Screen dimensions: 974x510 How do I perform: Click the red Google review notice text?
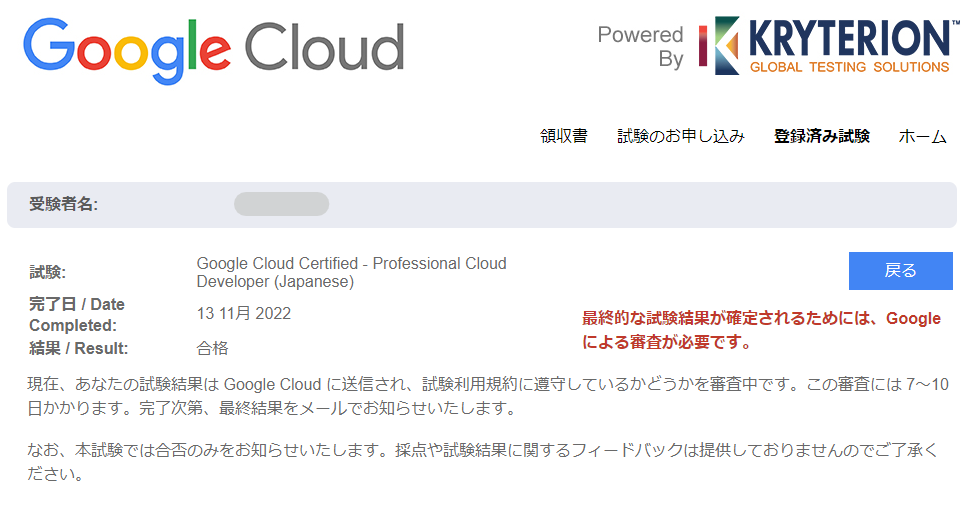(762, 330)
